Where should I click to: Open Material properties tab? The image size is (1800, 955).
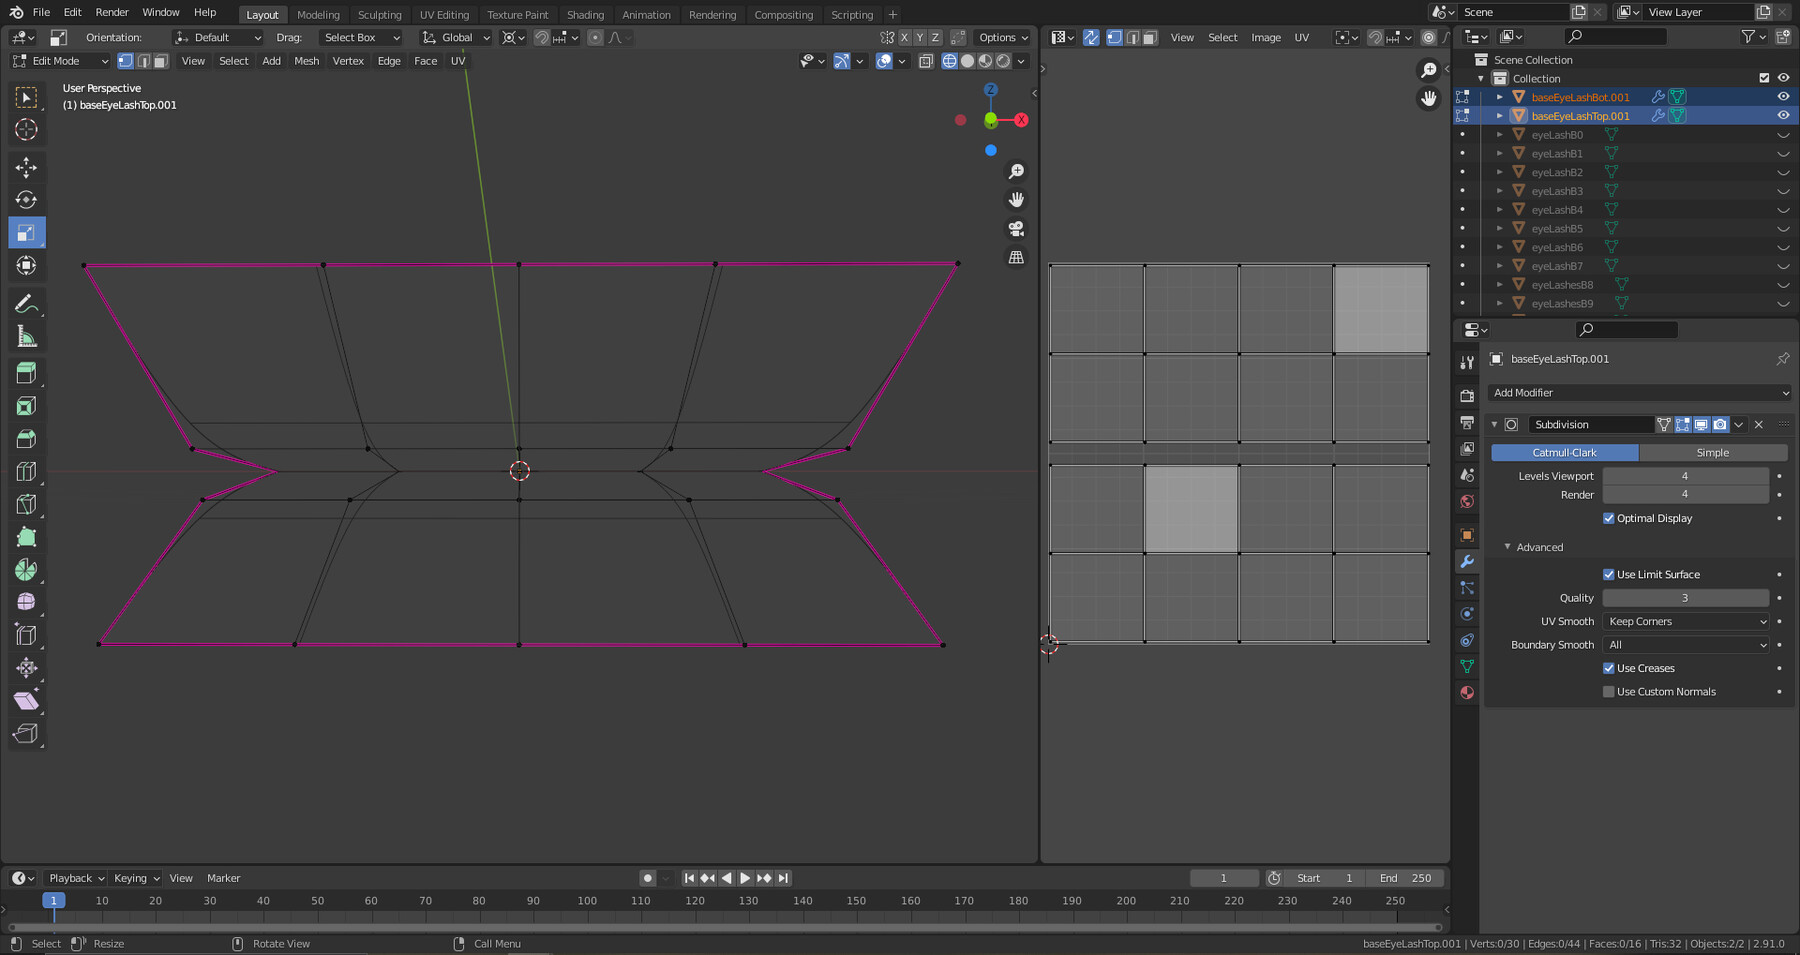click(1467, 692)
